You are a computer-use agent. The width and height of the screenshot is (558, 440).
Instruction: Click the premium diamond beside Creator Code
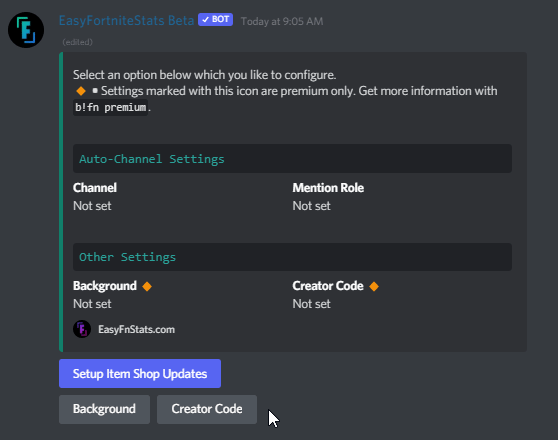374,286
